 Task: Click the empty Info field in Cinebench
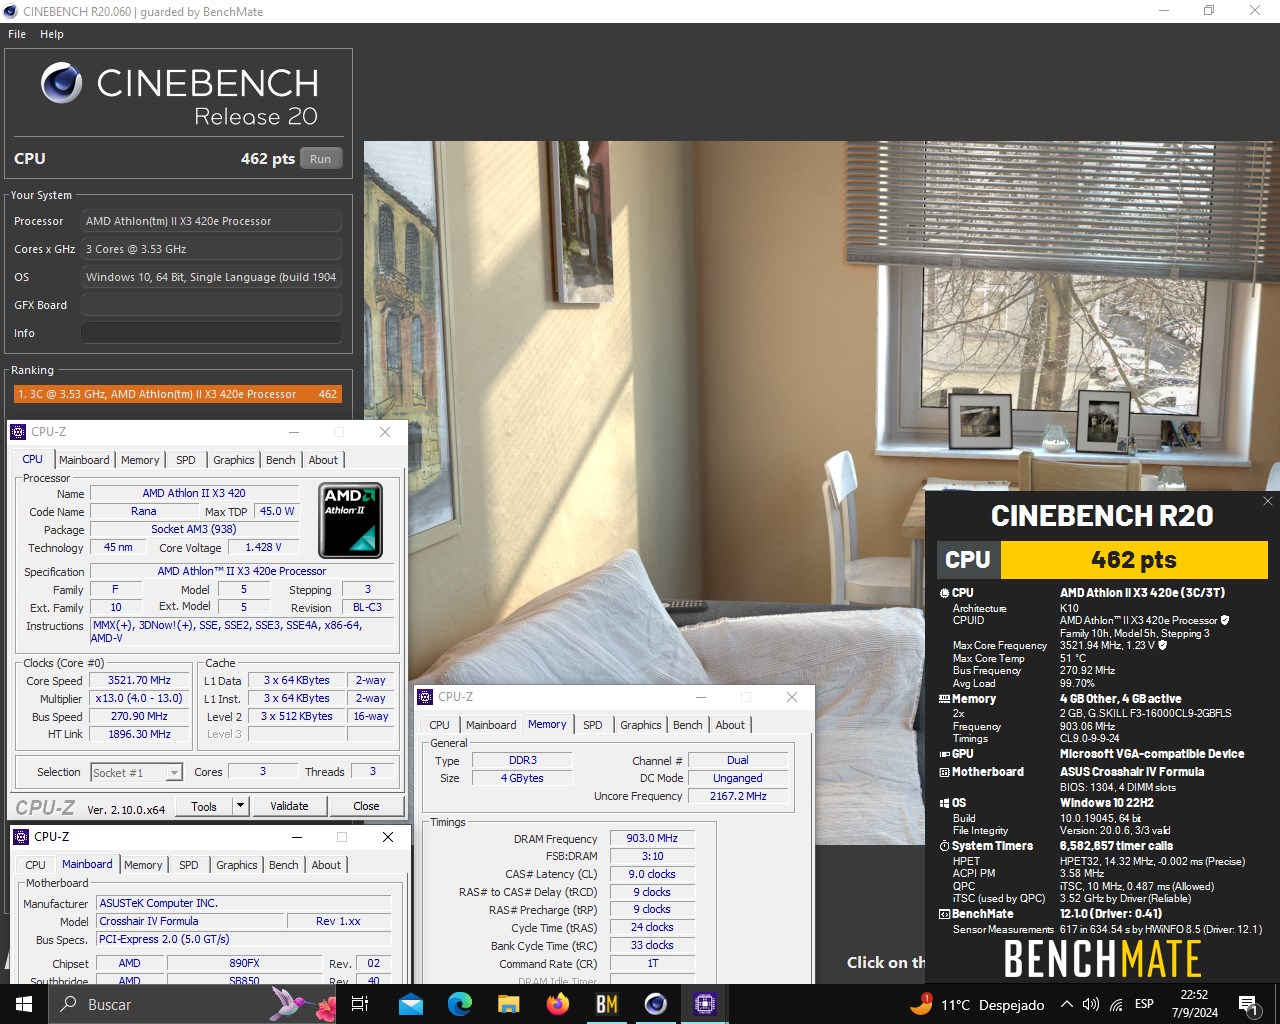coord(211,333)
